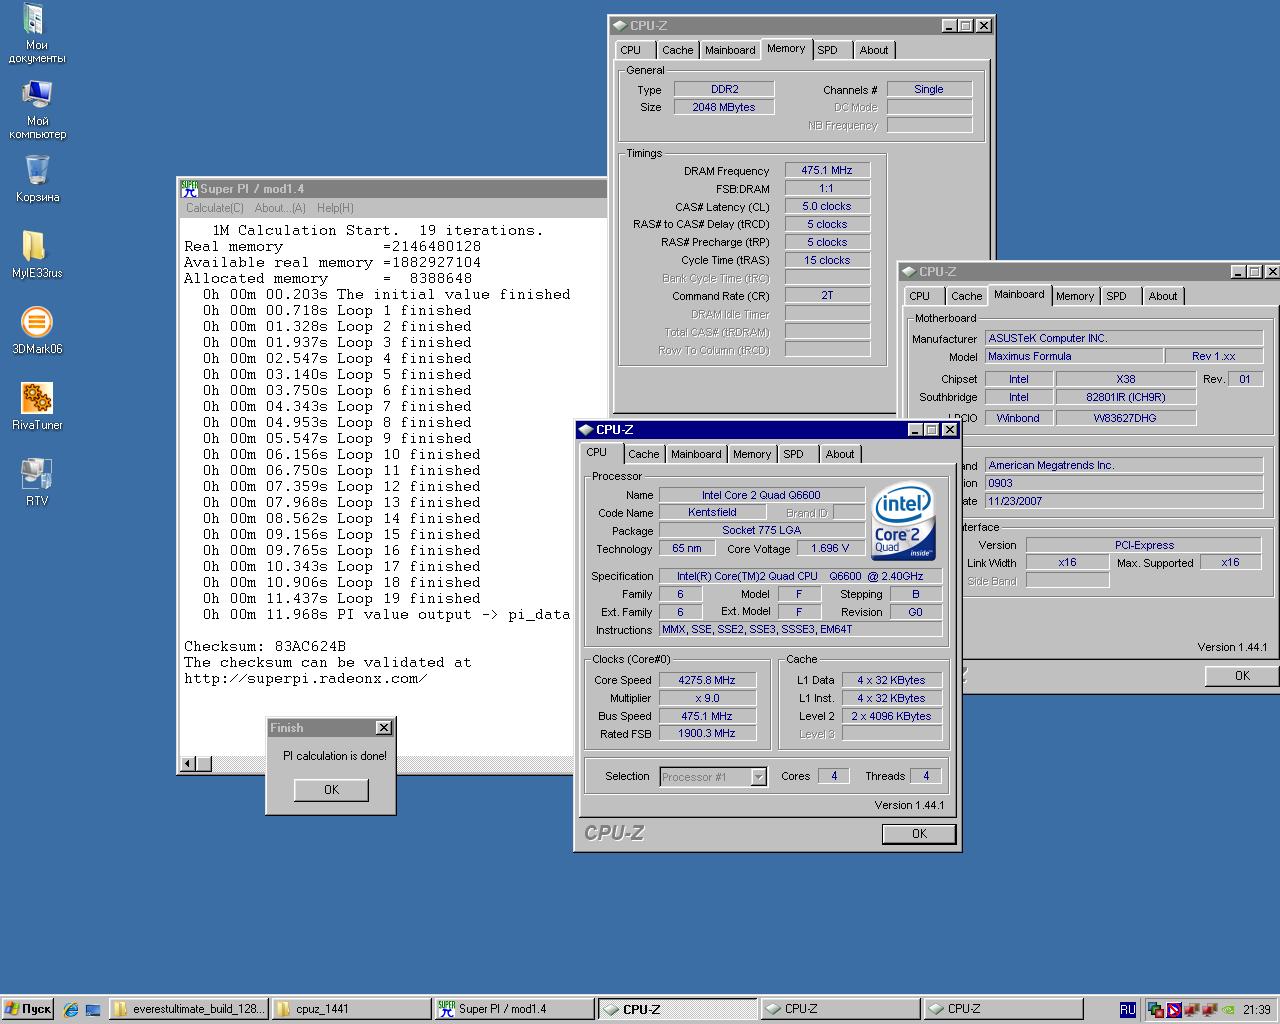Click Memory Size 2048 MBytes field
Viewport: 1280px width, 1024px height.
click(x=724, y=107)
